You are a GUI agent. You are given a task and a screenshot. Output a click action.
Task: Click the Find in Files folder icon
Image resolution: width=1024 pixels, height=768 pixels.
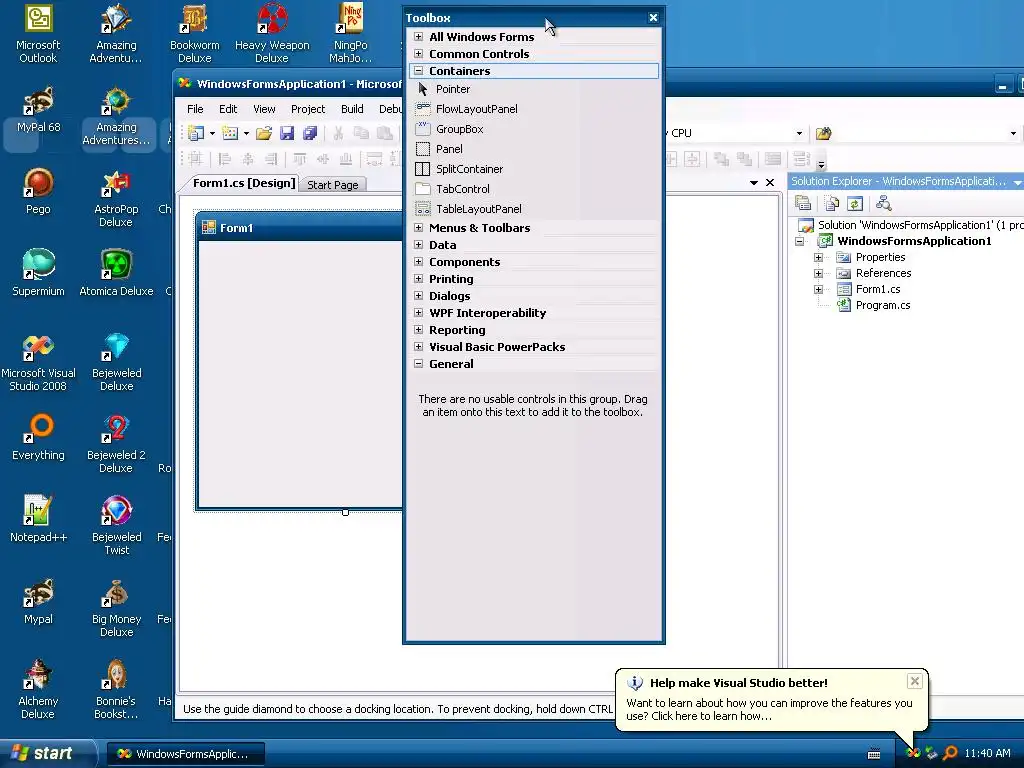pyautogui.click(x=824, y=133)
